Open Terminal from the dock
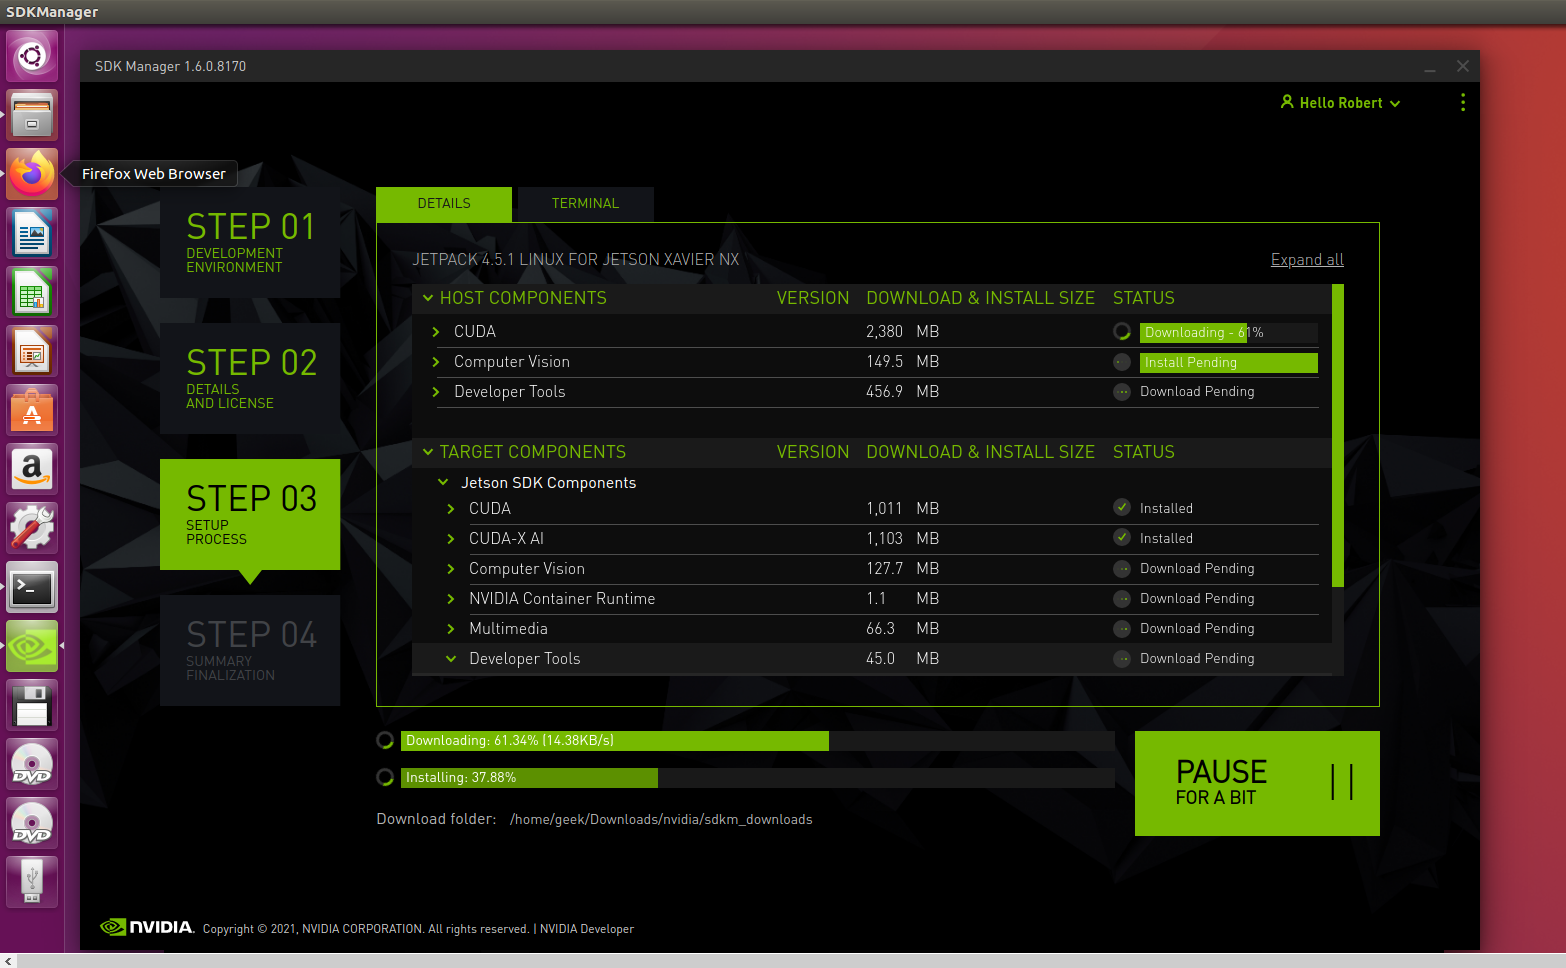1566x968 pixels. pos(32,587)
